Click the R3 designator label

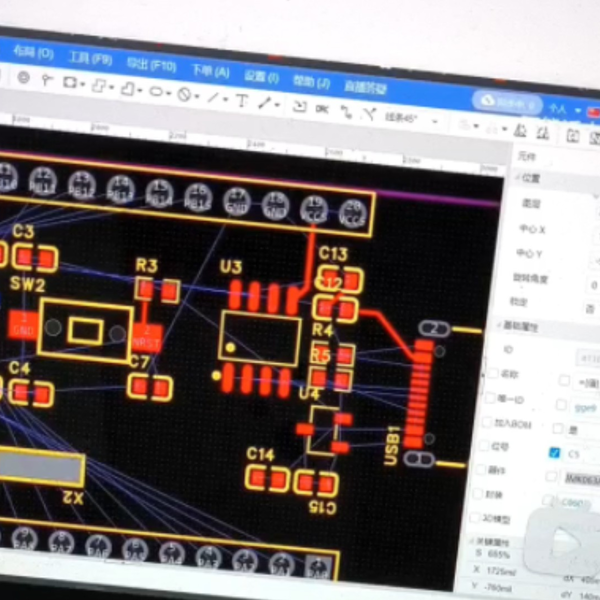coord(147,266)
